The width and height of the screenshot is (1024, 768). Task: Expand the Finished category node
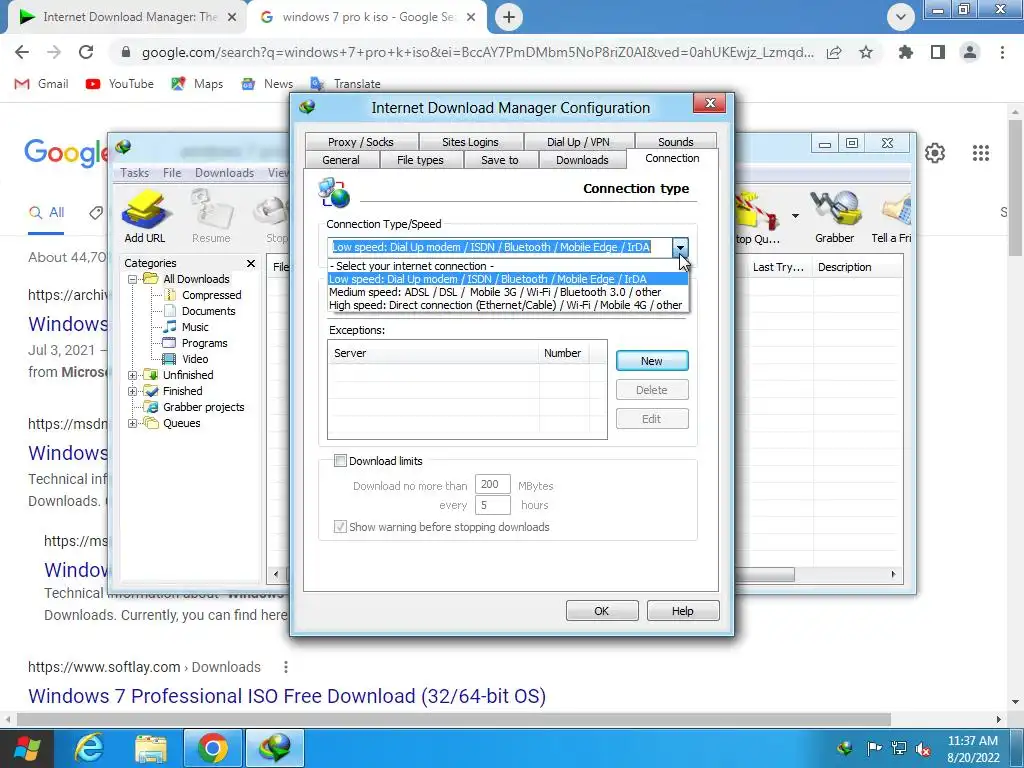click(x=133, y=391)
